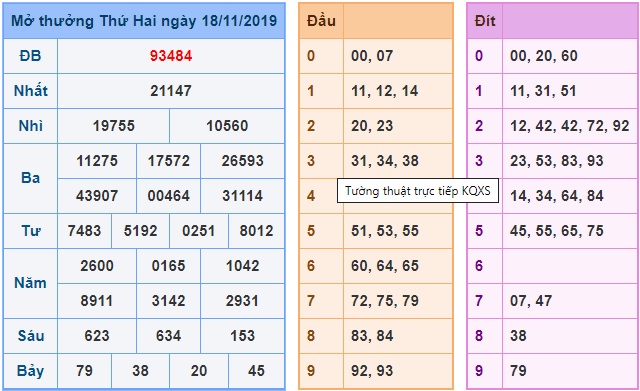Click fourth prize number 8012
The width and height of the screenshot is (640, 391).
click(256, 231)
